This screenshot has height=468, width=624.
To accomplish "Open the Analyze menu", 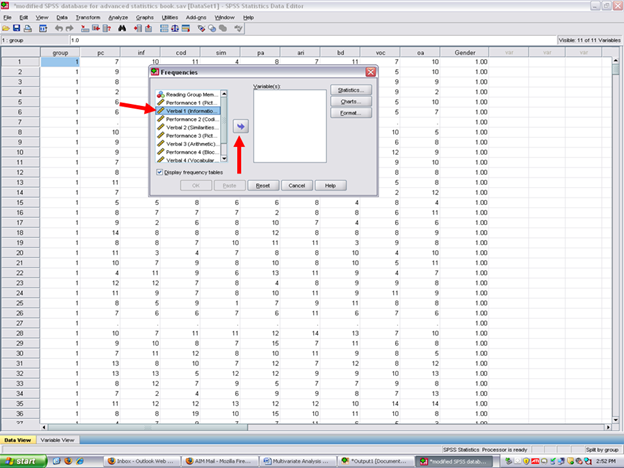I will [117, 17].
